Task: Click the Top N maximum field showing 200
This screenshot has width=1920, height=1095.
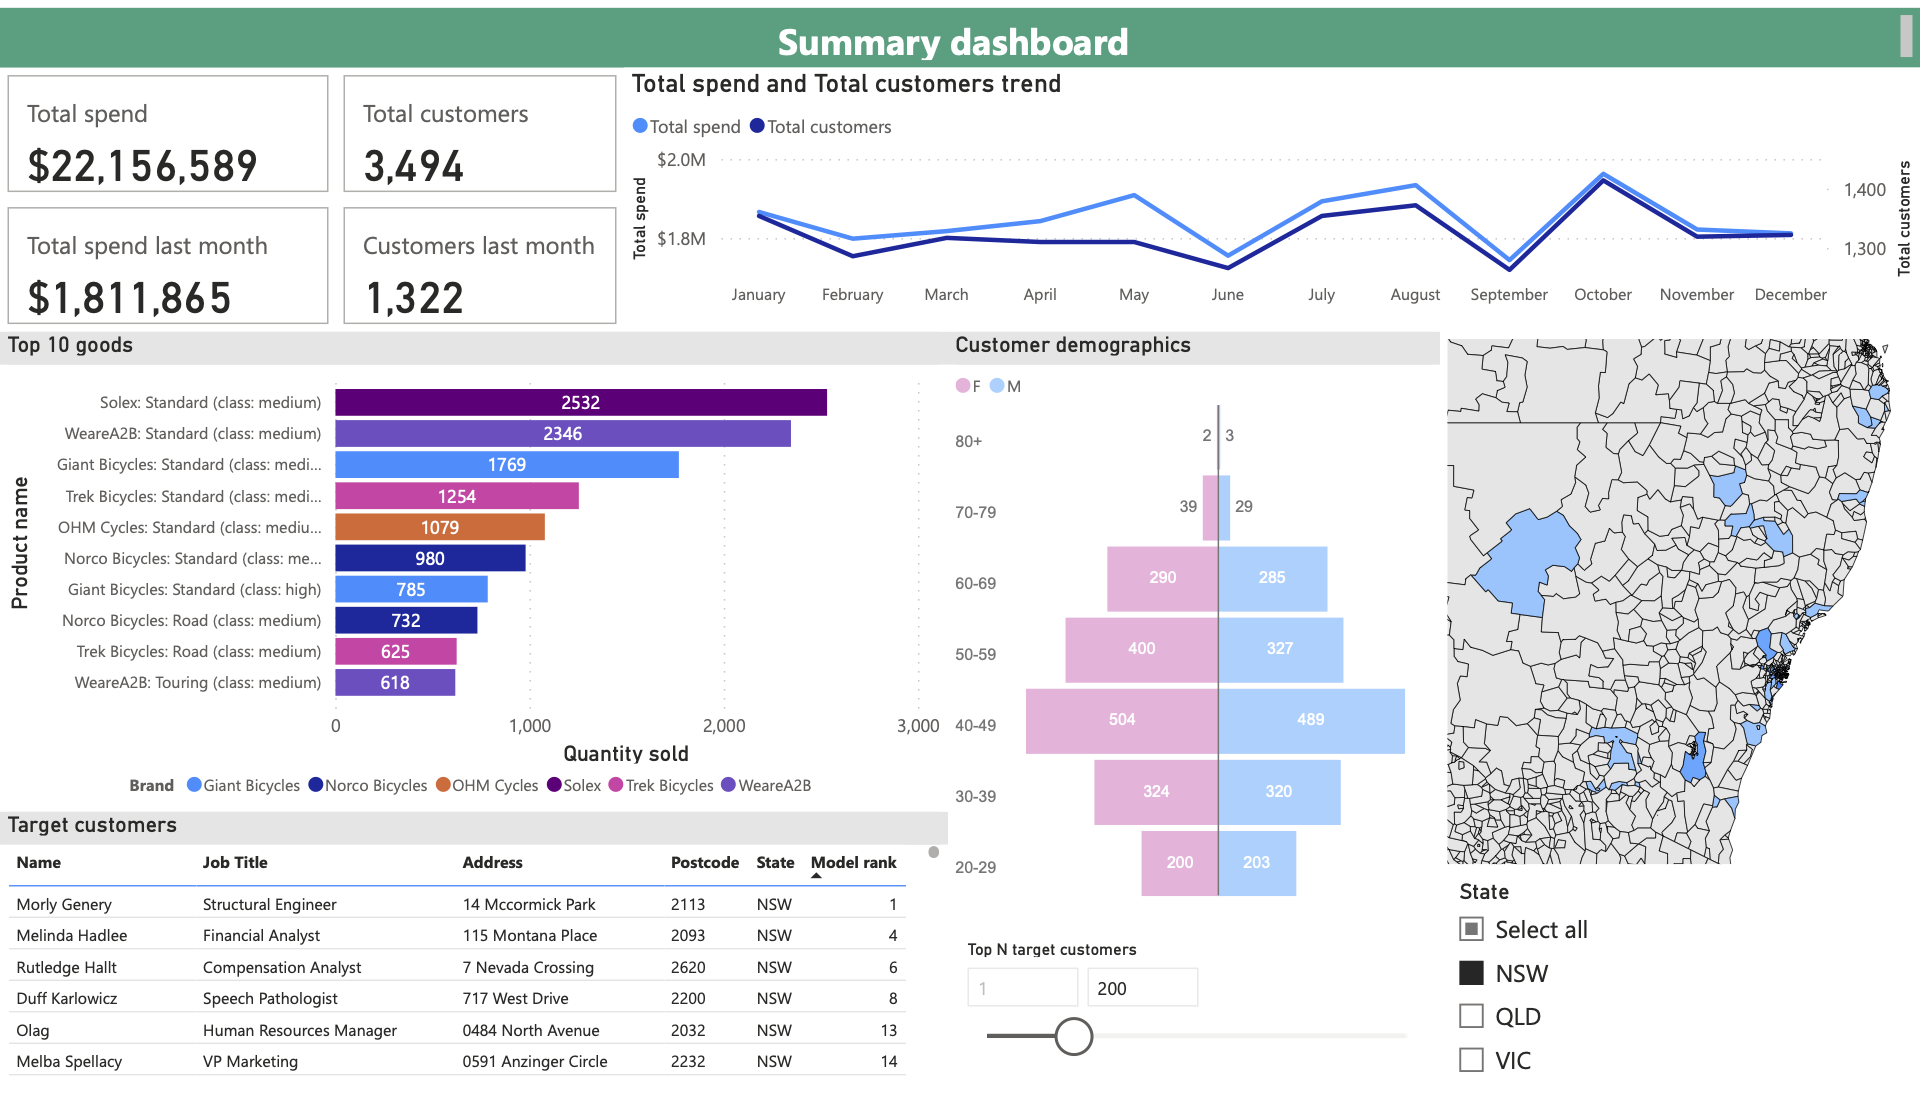Action: click(1142, 988)
